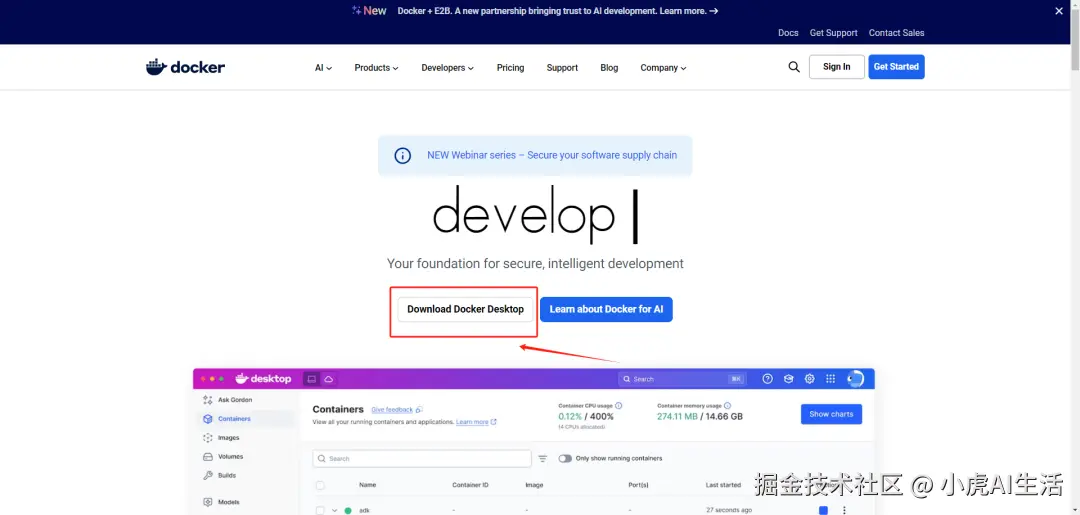Open the Support nav item
The width and height of the screenshot is (1080, 515).
click(x=562, y=68)
